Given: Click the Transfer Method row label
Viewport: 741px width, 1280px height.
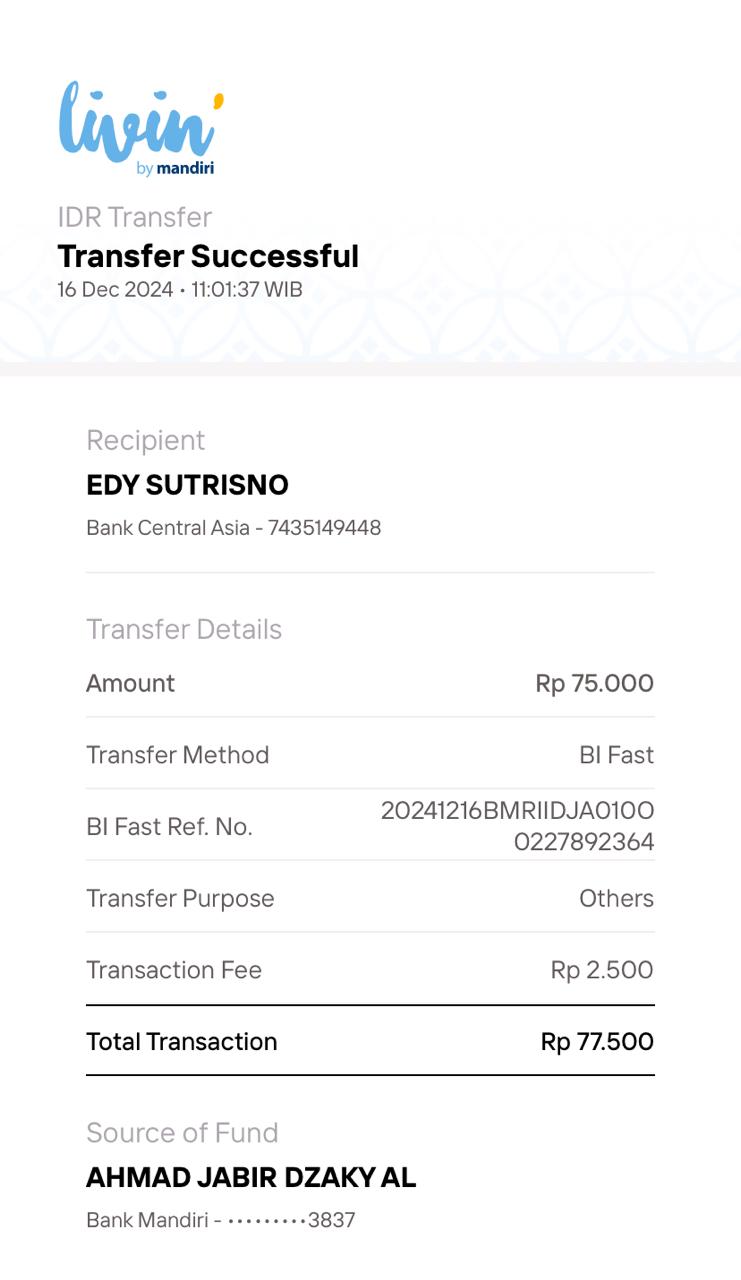Looking at the screenshot, I should [x=177, y=755].
